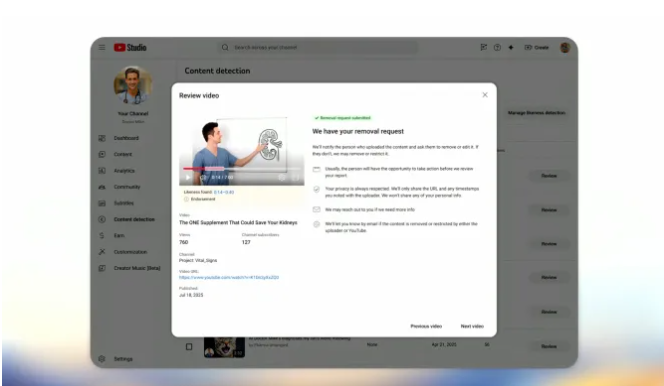Image resolution: width=664 pixels, height=386 pixels.
Task: Click channel name Project: Vital_Signs
Action: (x=198, y=261)
